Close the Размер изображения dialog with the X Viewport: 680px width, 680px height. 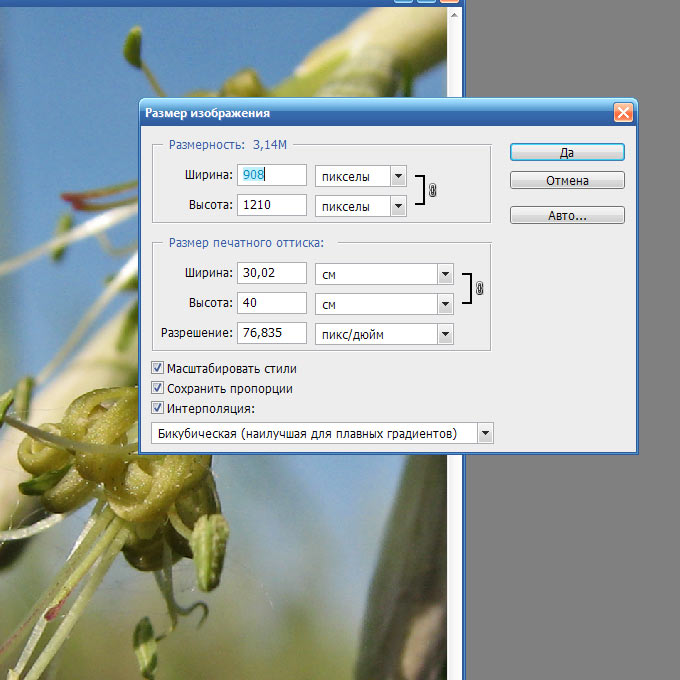pyautogui.click(x=622, y=113)
